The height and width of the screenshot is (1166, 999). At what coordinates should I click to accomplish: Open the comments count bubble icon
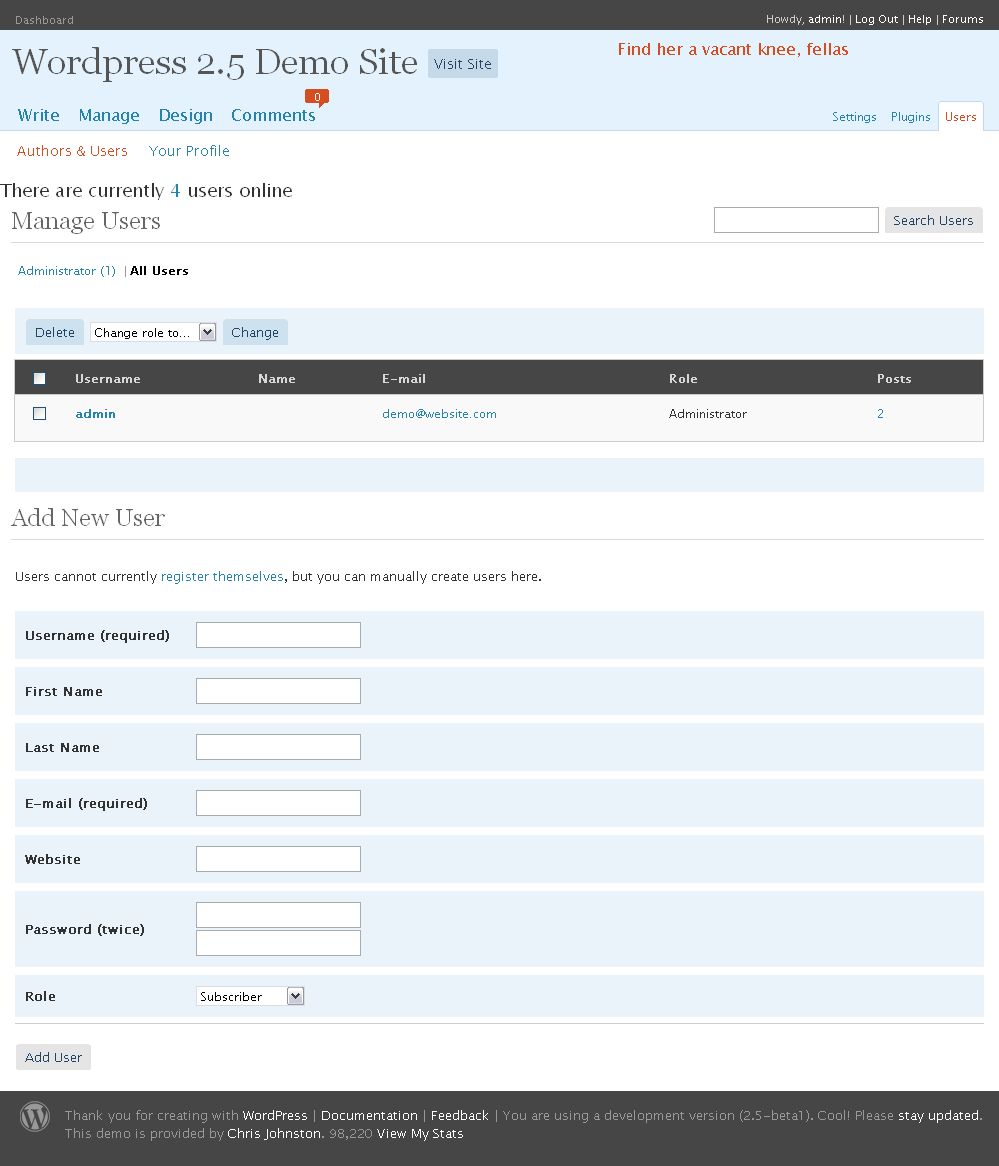tap(317, 97)
